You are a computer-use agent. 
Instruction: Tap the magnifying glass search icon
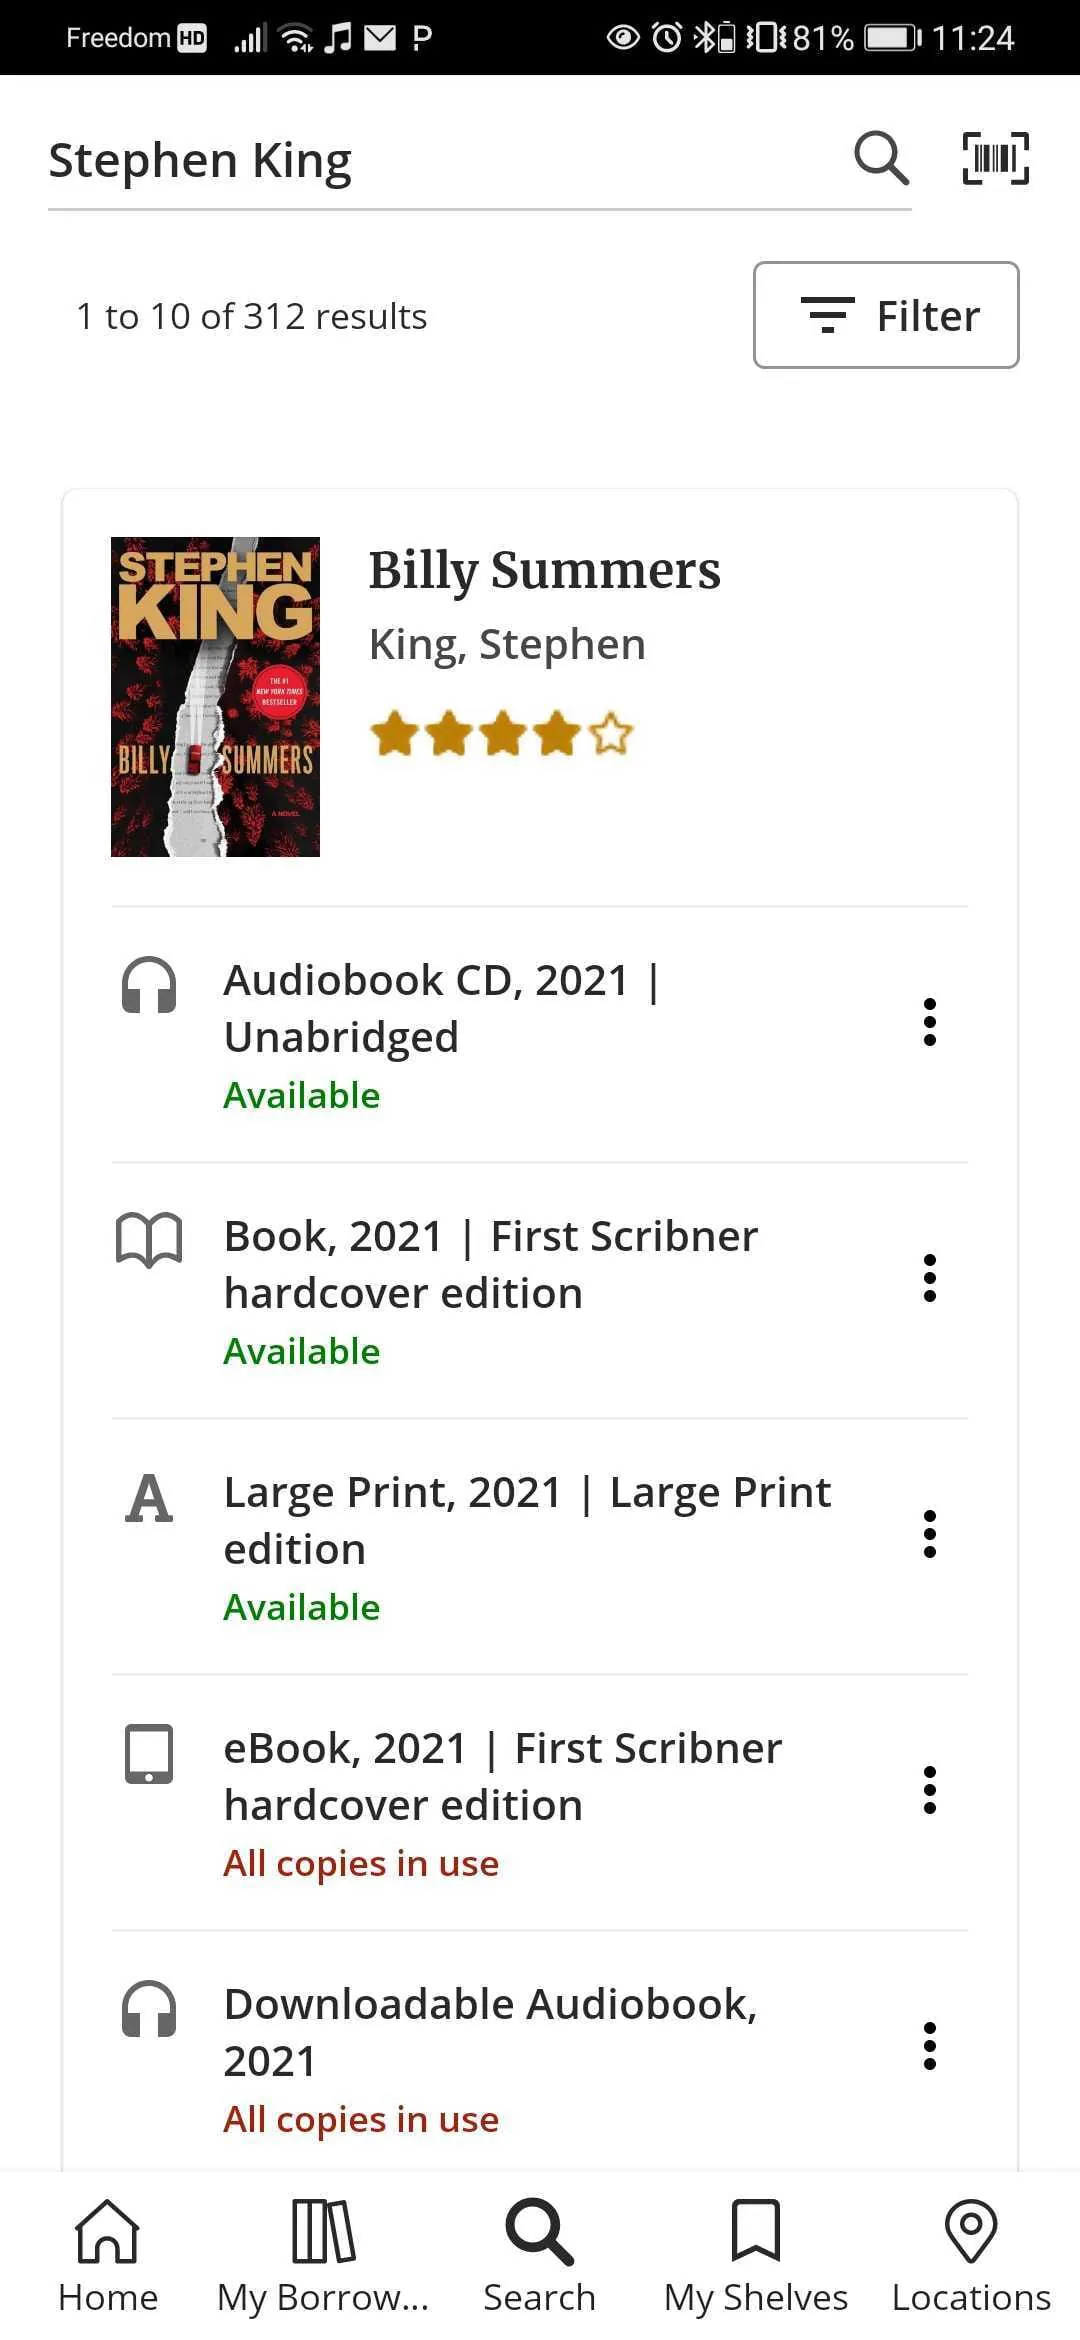click(x=881, y=158)
